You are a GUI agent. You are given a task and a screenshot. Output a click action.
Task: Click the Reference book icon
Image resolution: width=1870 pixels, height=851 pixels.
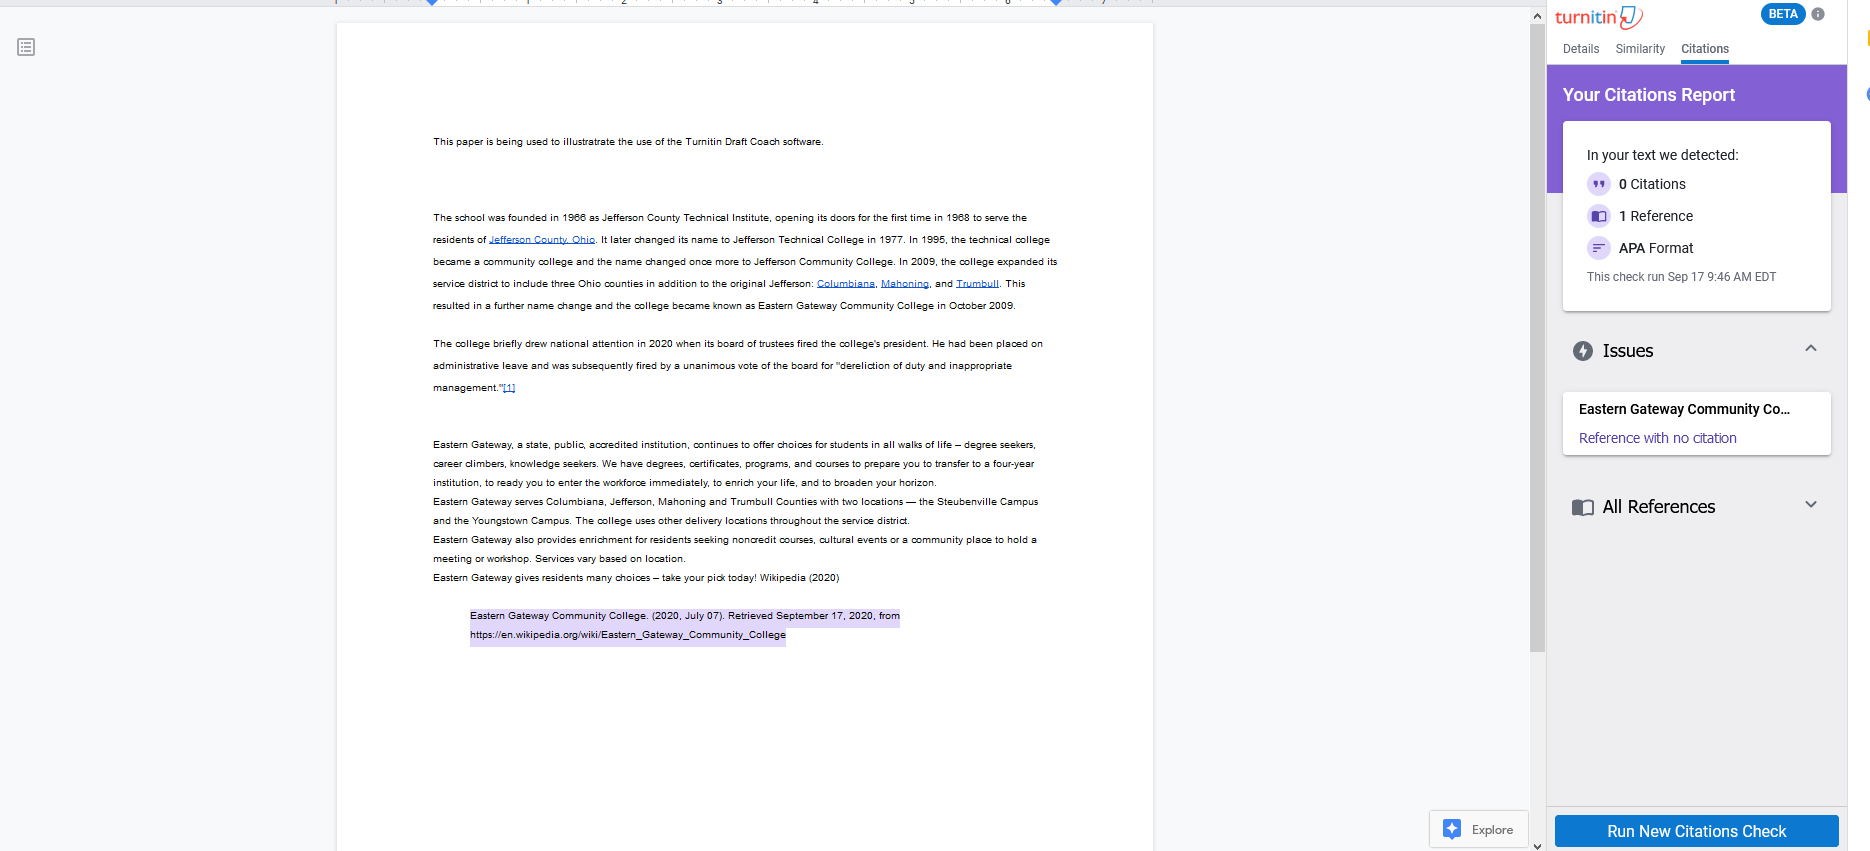[1598, 216]
